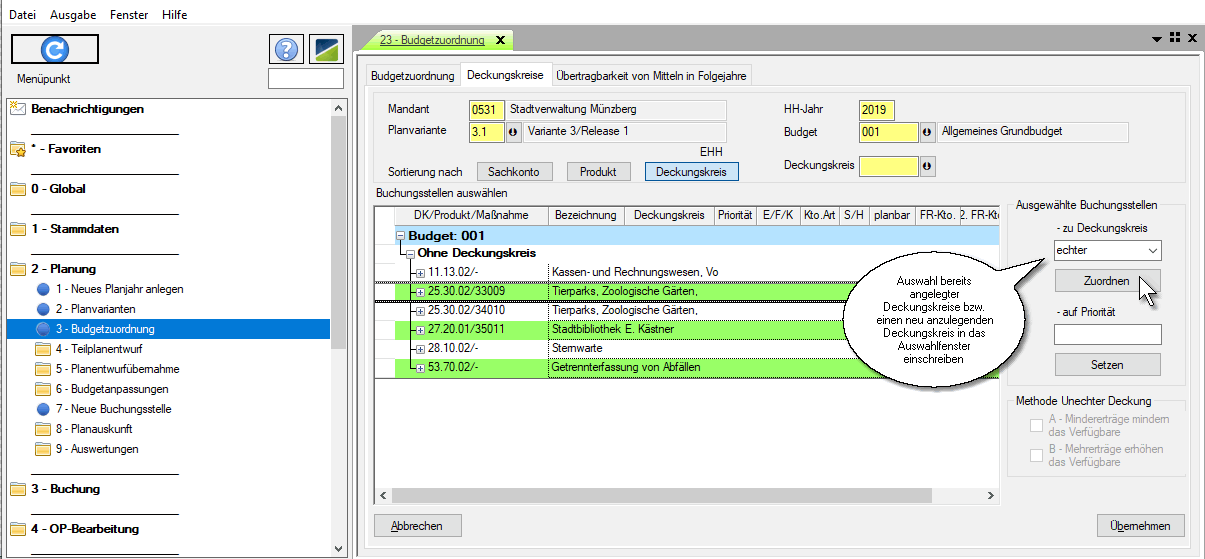The image size is (1205, 559).
Task: Open Benachrichtigungen envelope item
Action: pyautogui.click(x=18, y=109)
